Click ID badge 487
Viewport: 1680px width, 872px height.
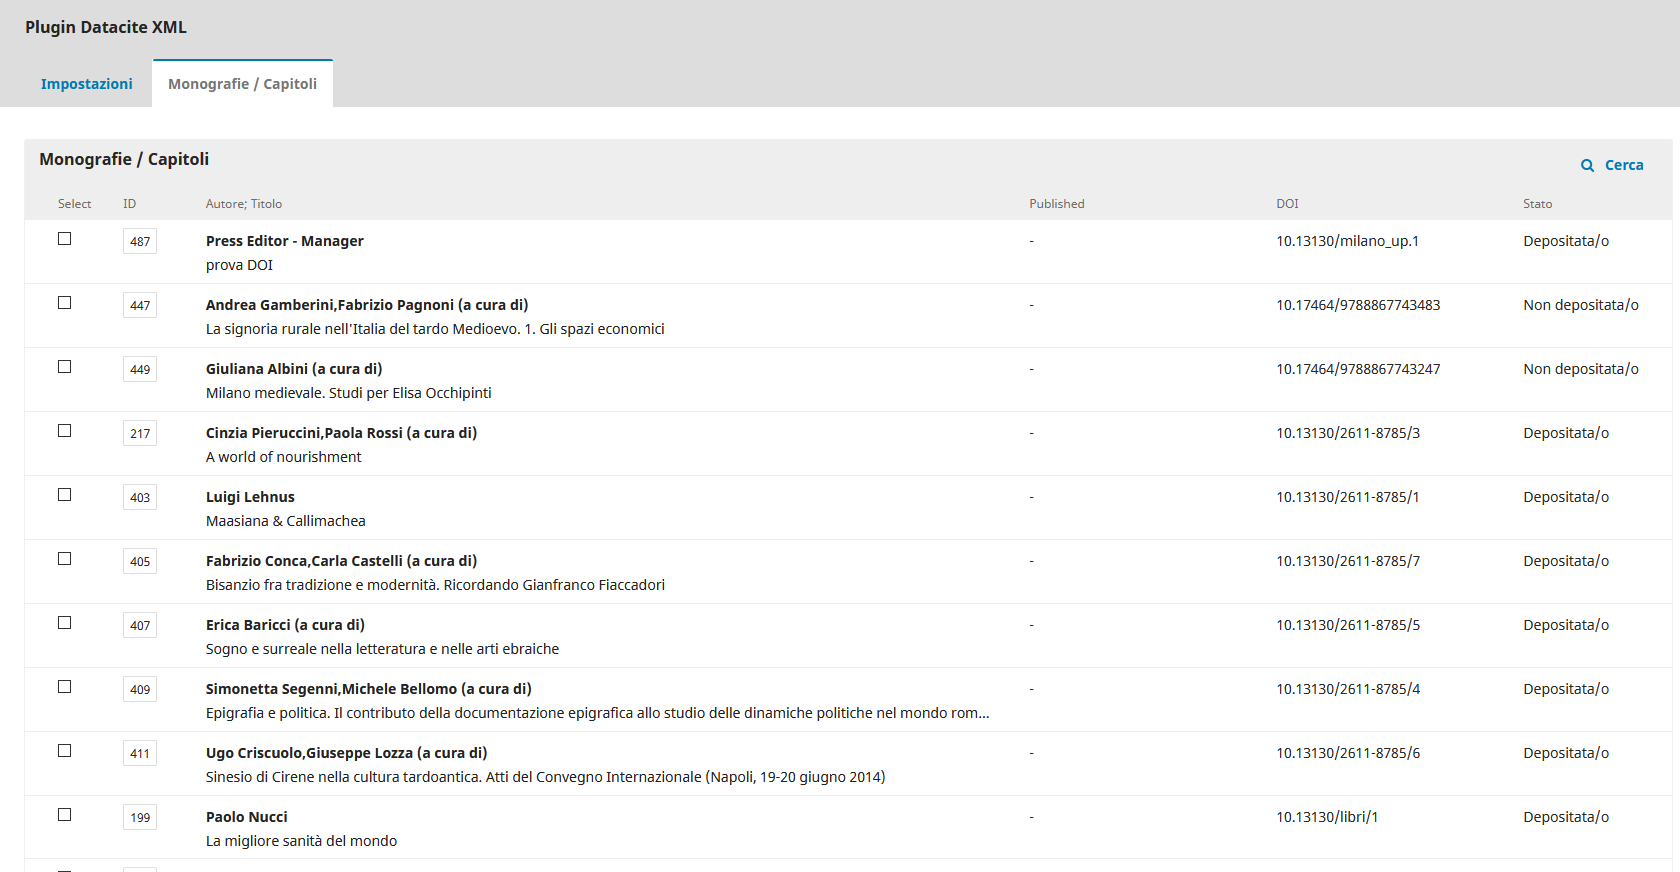140,241
